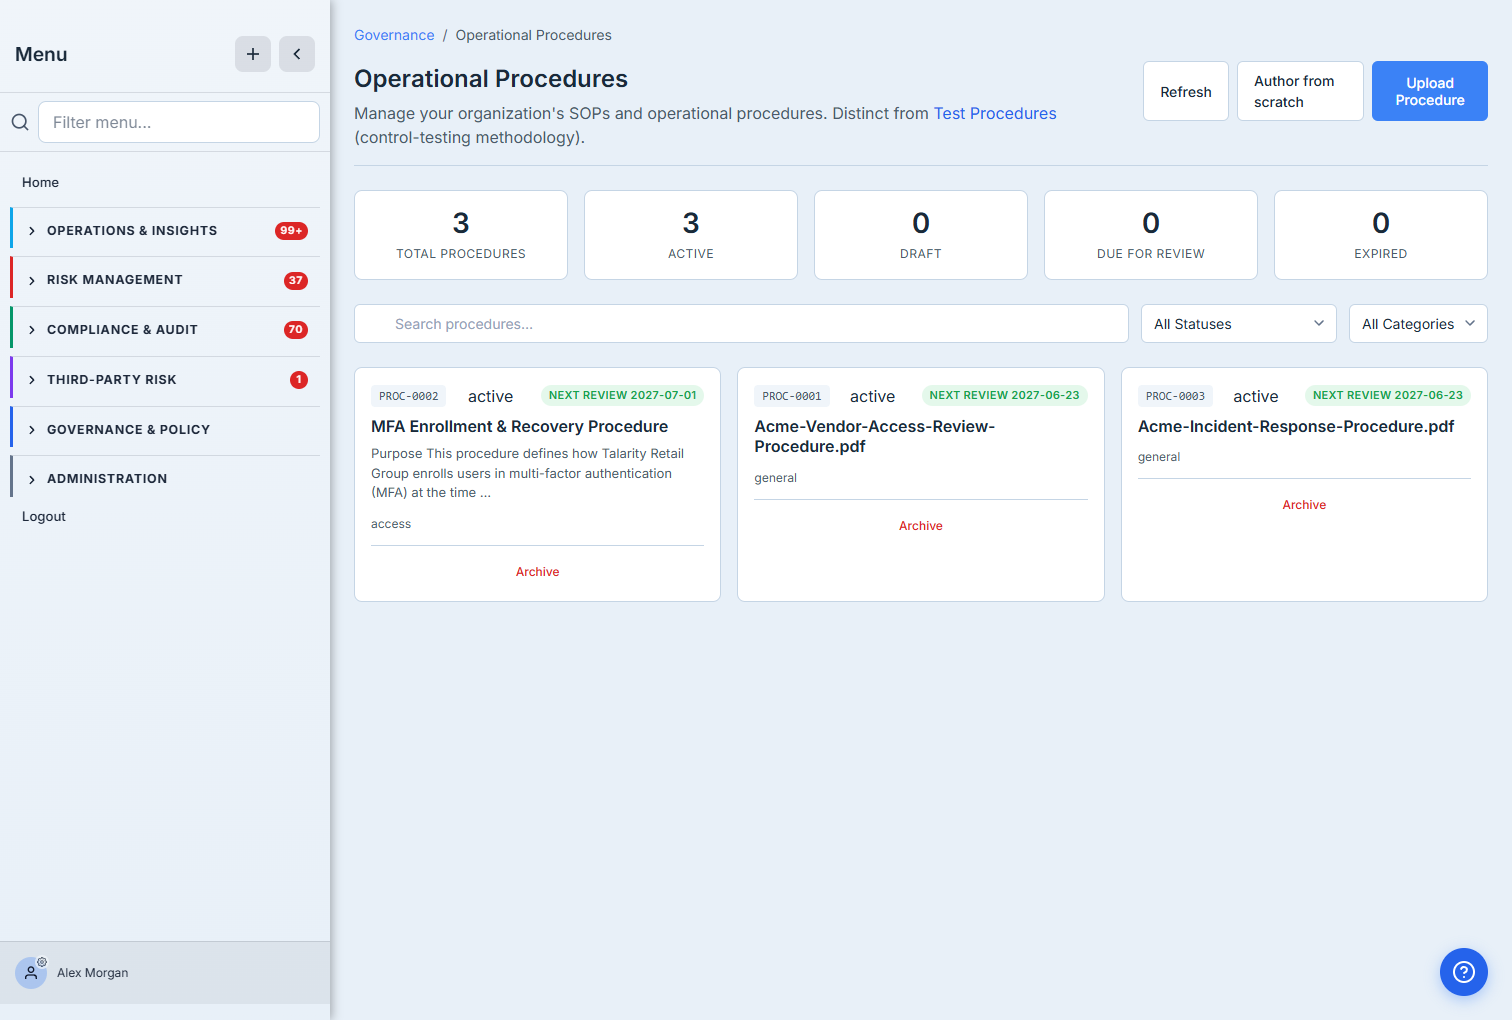1512x1020 pixels.
Task: Click the 1 badge on Third-Party Risk
Action: [299, 380]
